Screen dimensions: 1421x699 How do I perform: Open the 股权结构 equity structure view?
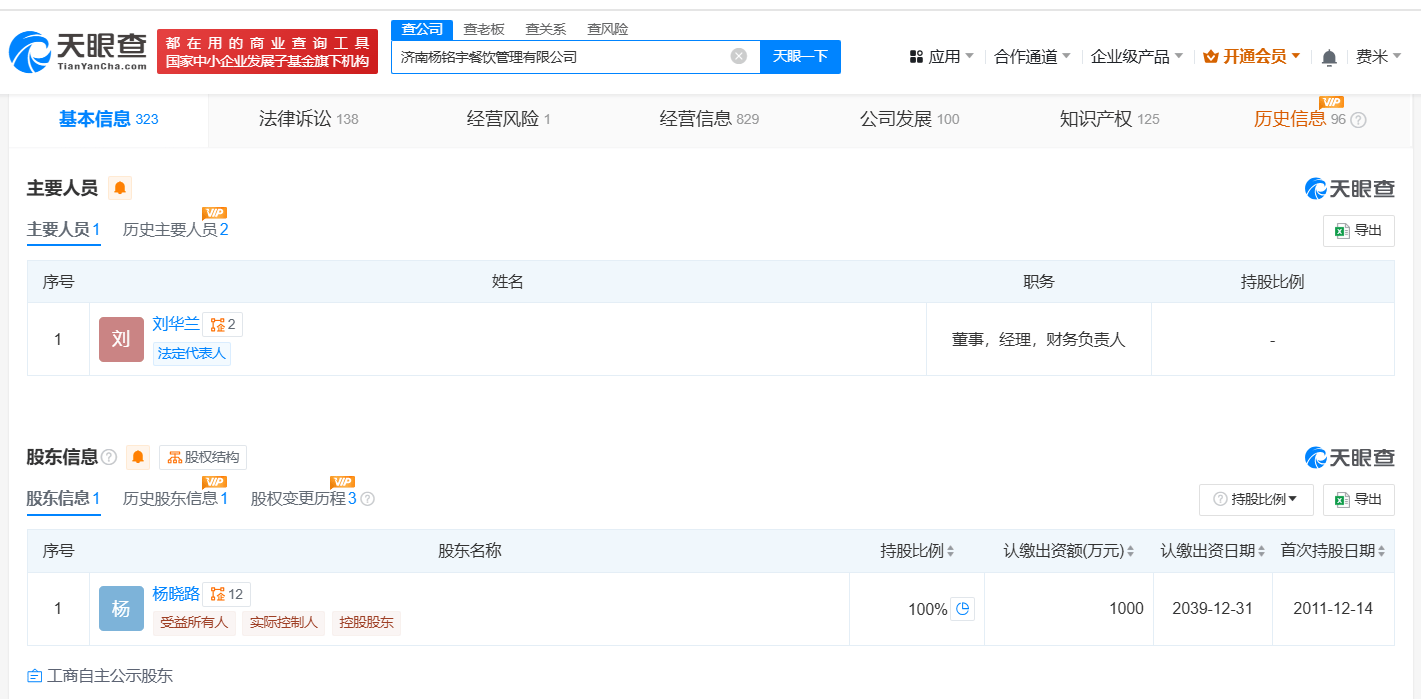click(203, 457)
